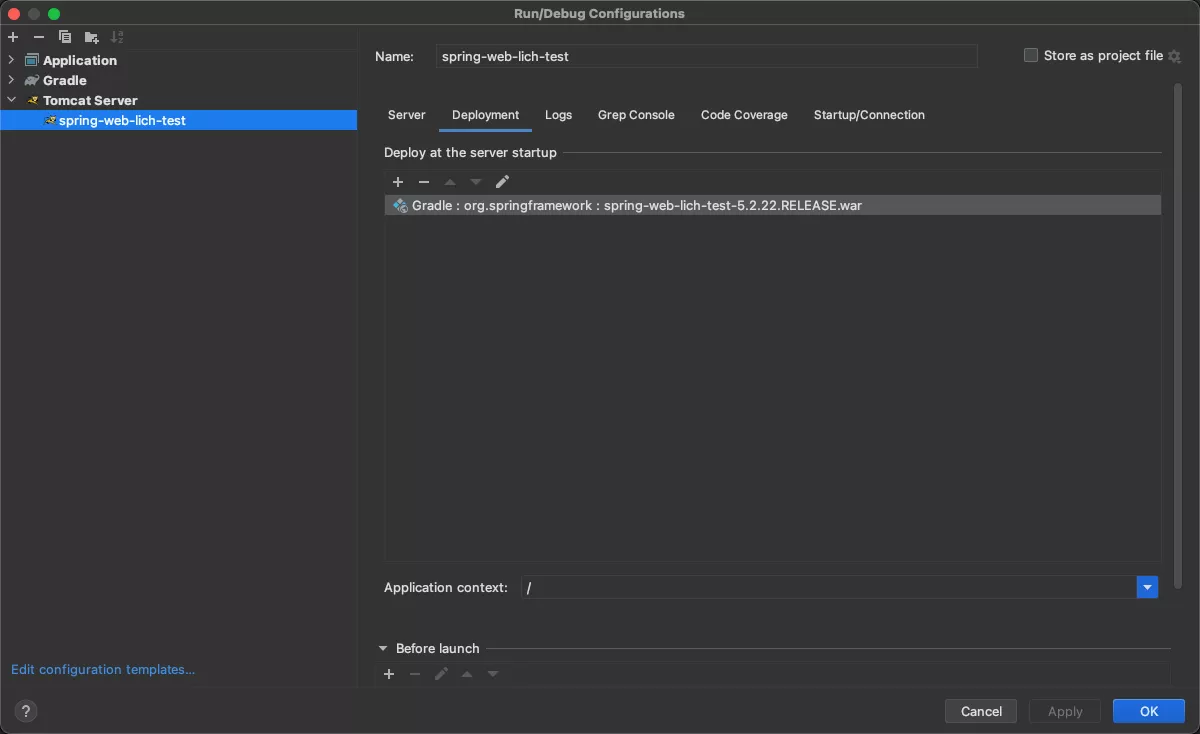
Task: Enable Store as project file checkbox
Action: (1031, 56)
